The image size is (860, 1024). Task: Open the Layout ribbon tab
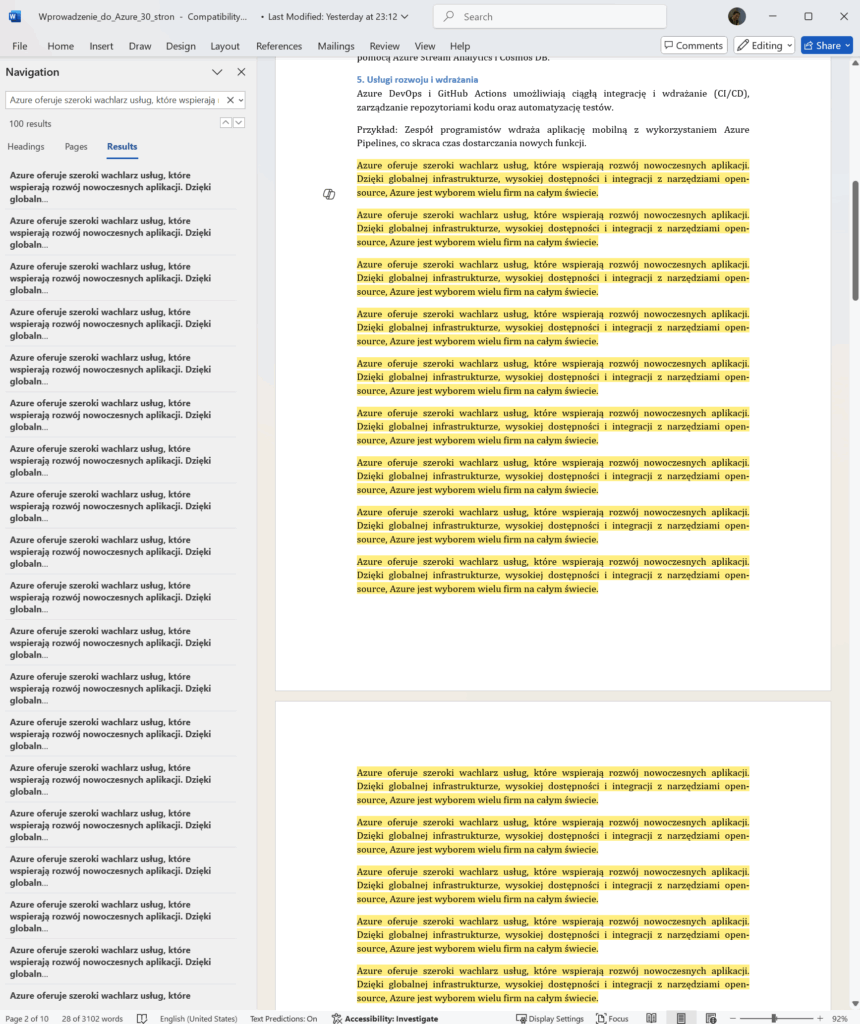pos(225,46)
